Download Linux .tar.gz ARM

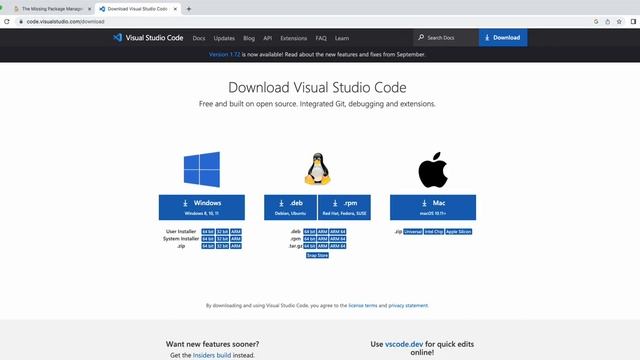322,246
